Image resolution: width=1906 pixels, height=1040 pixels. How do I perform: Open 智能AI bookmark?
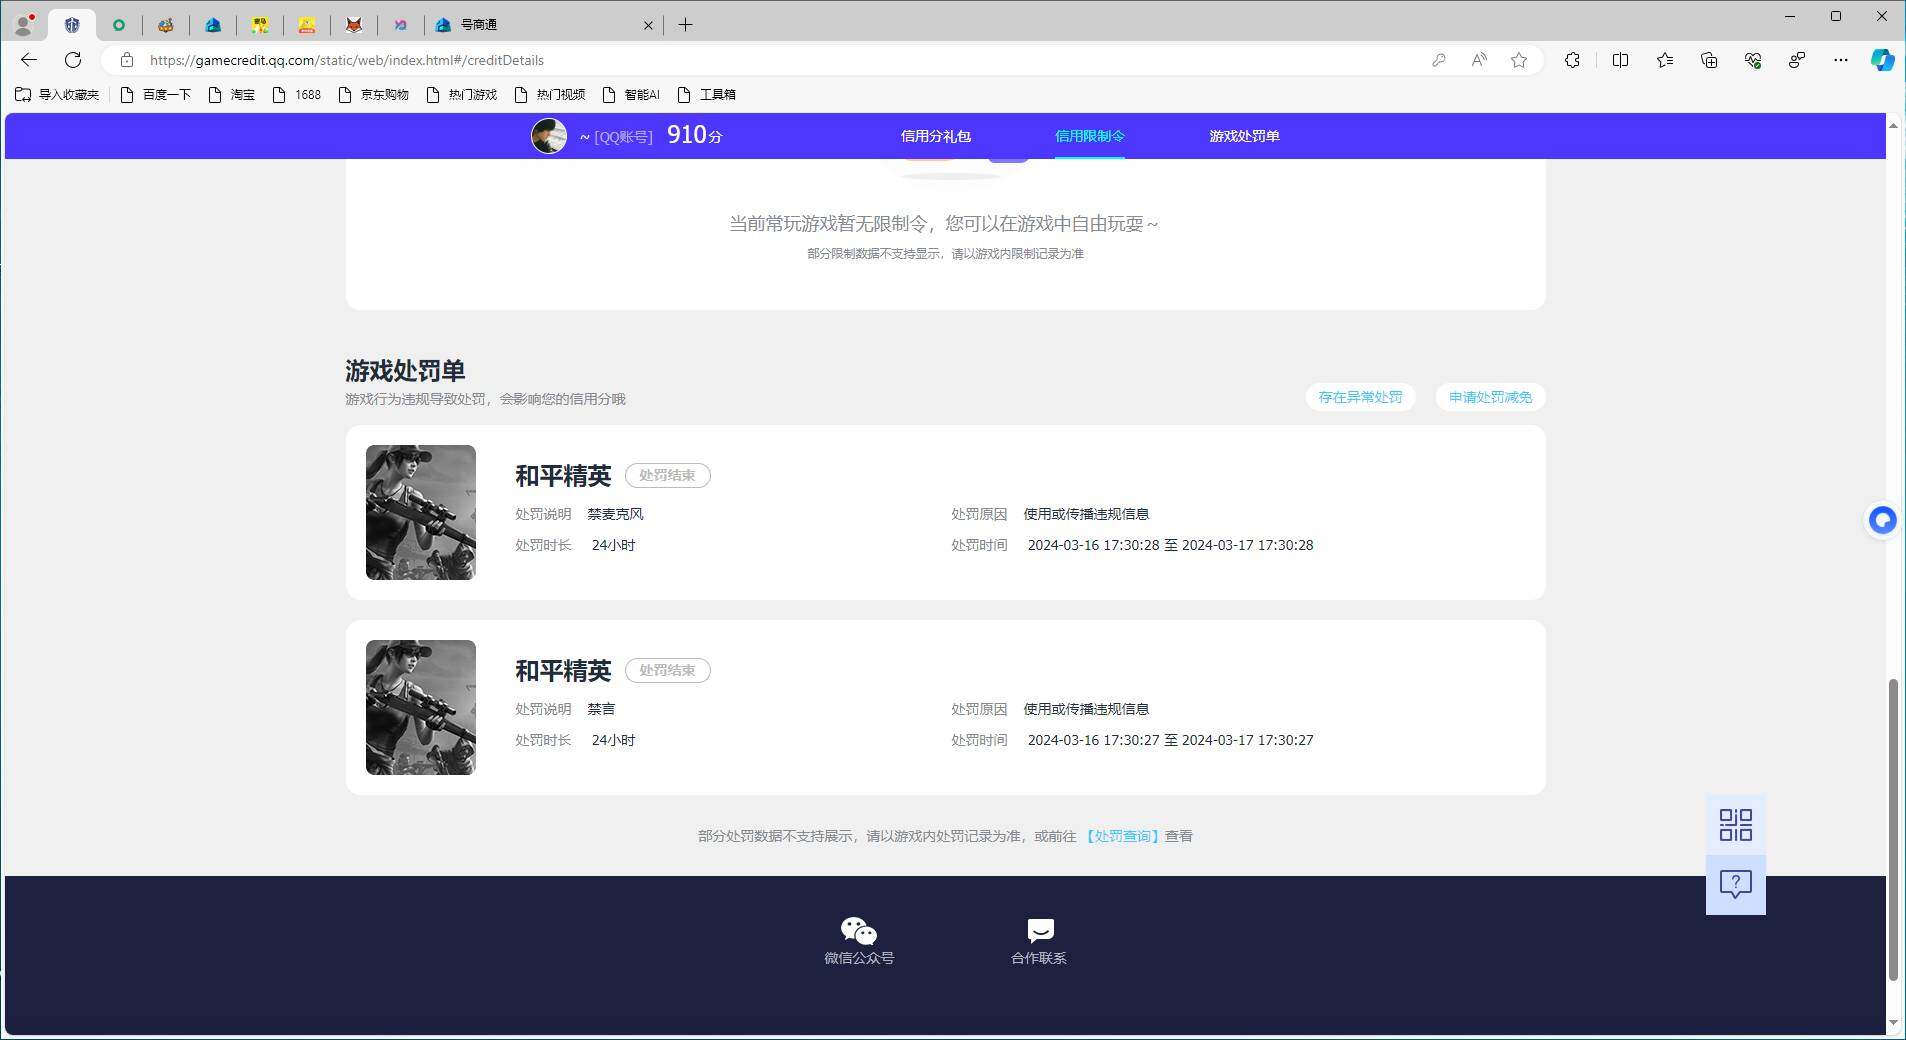click(632, 94)
